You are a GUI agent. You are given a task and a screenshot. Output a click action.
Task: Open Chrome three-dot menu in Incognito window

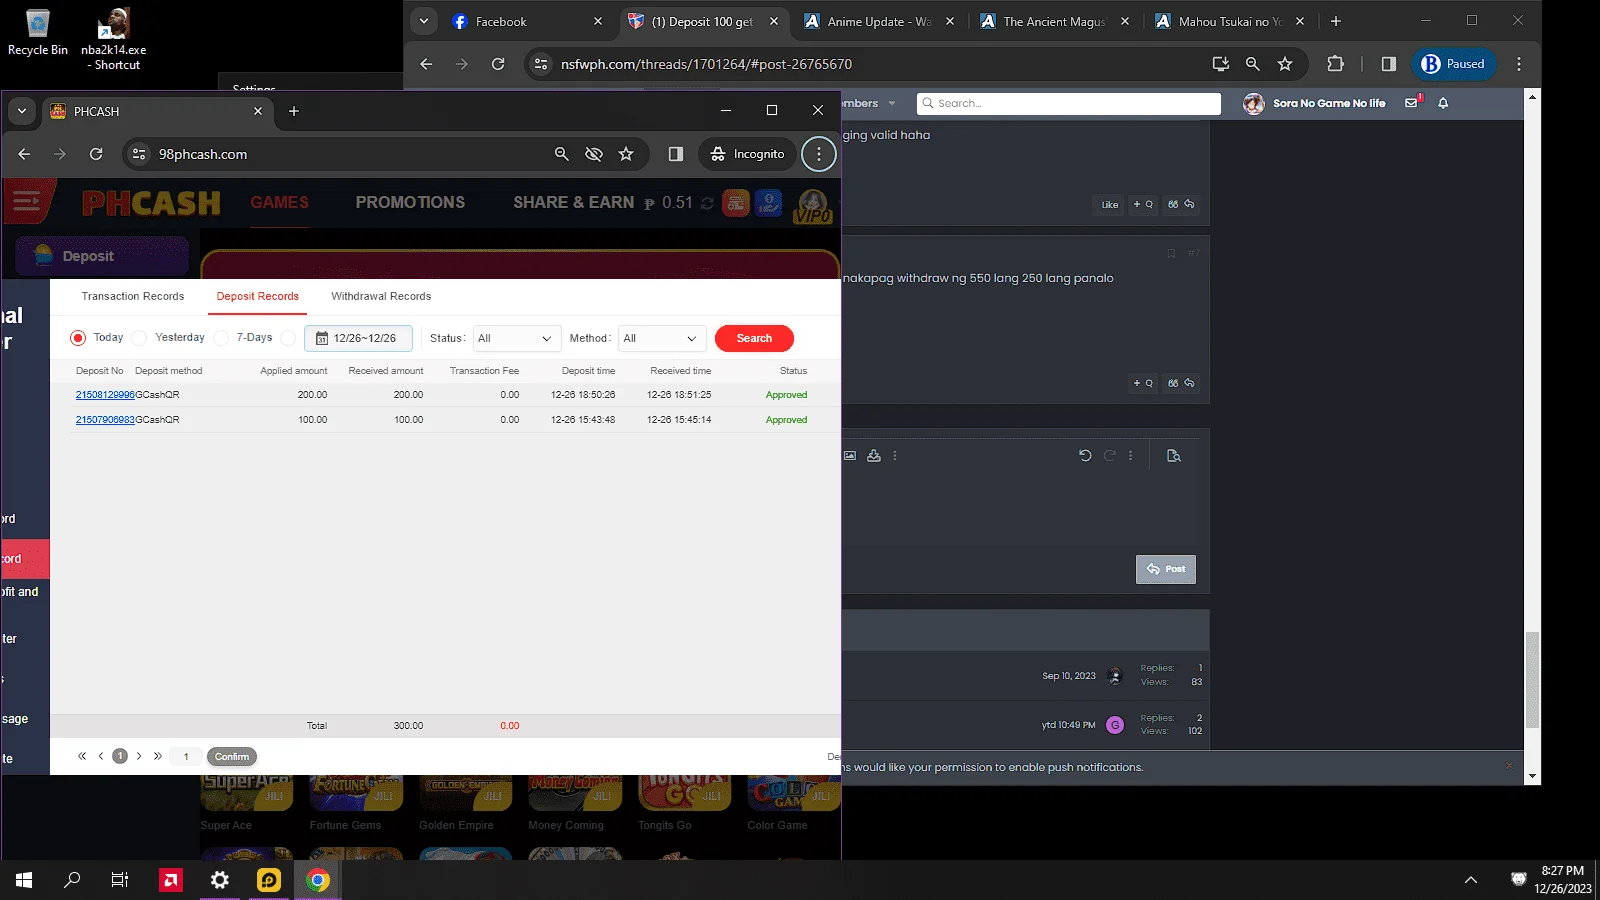coord(819,154)
